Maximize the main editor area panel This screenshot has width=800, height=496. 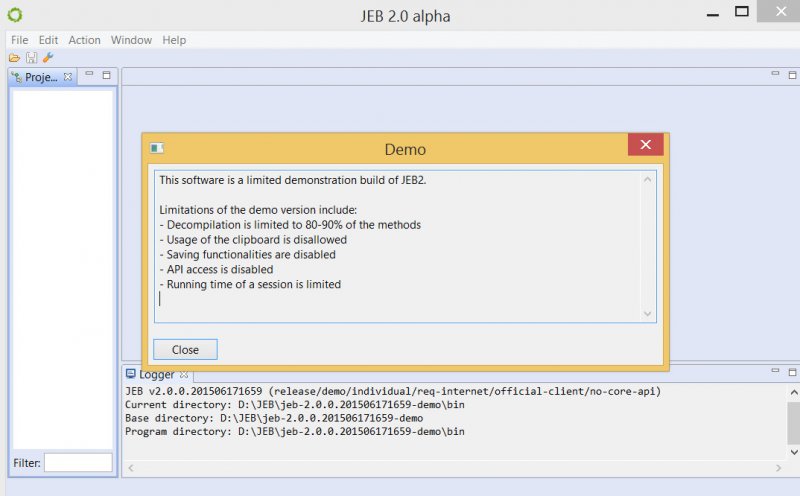792,75
